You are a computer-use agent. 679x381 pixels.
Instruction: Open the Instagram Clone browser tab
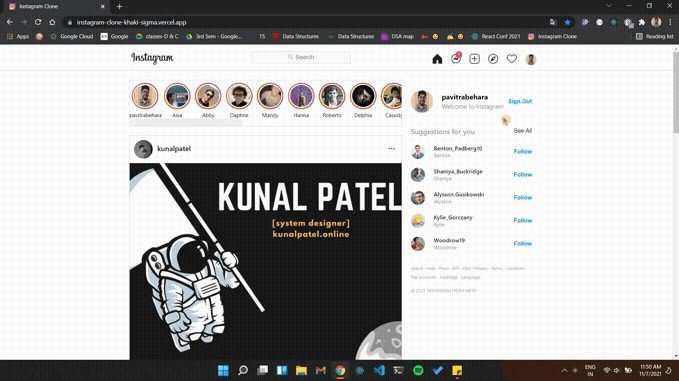[x=56, y=6]
